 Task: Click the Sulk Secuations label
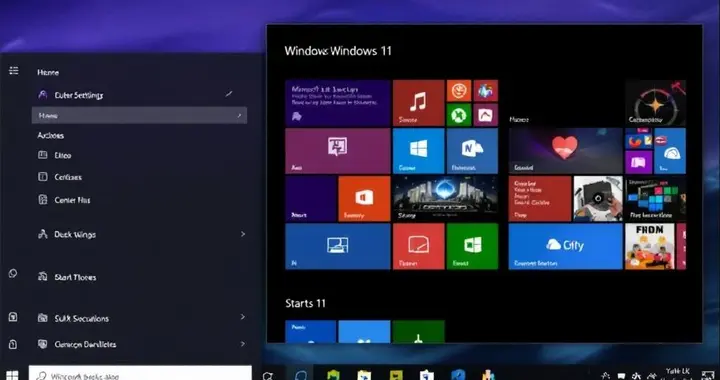point(81,319)
